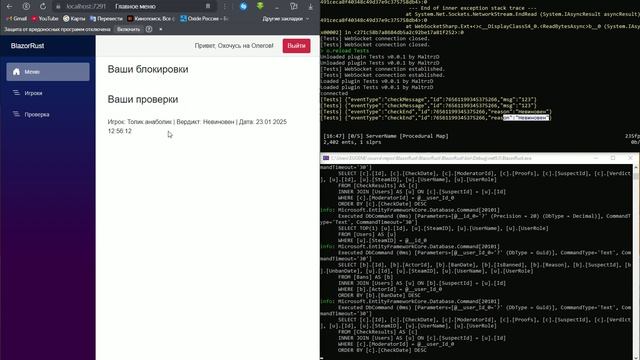Dismiss the malware protection notification bar

(160, 29)
